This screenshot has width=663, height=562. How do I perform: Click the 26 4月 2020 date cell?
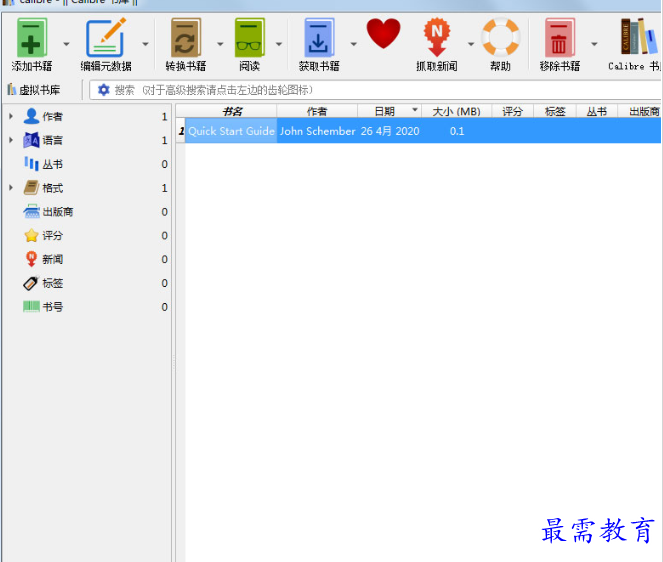click(390, 131)
